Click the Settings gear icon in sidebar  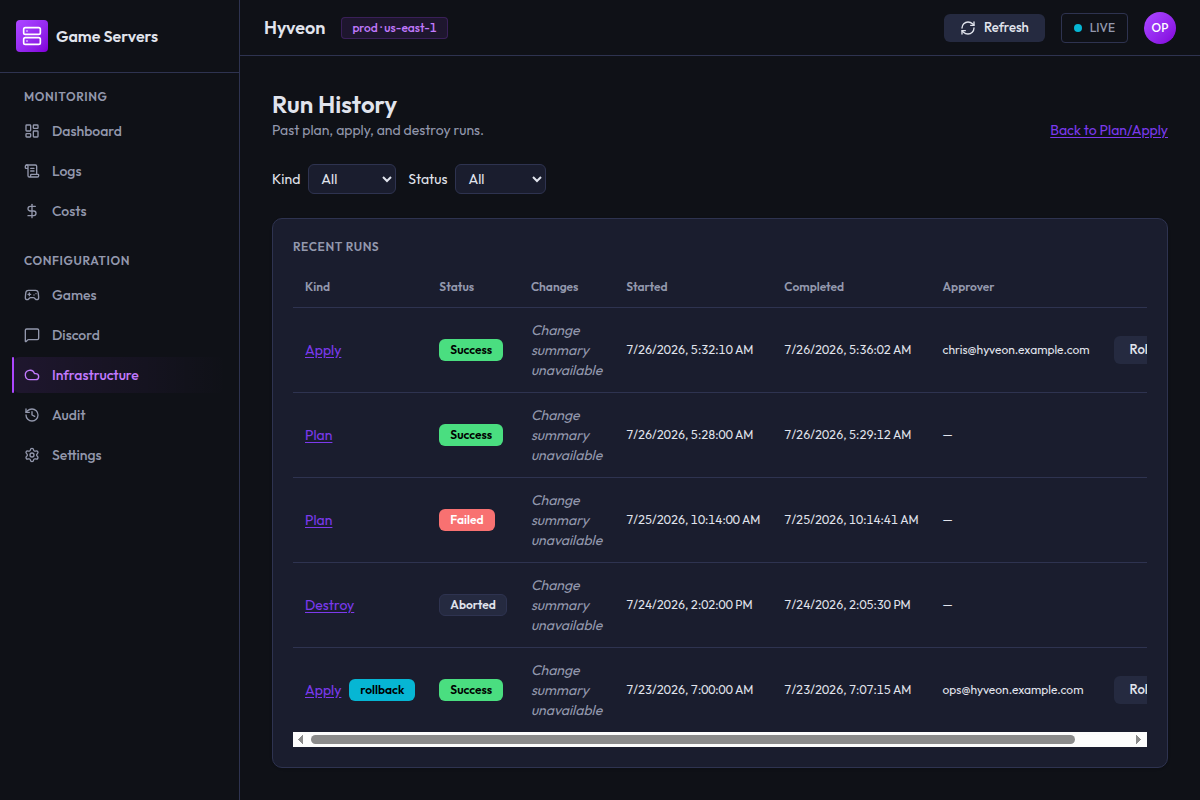[x=32, y=455]
